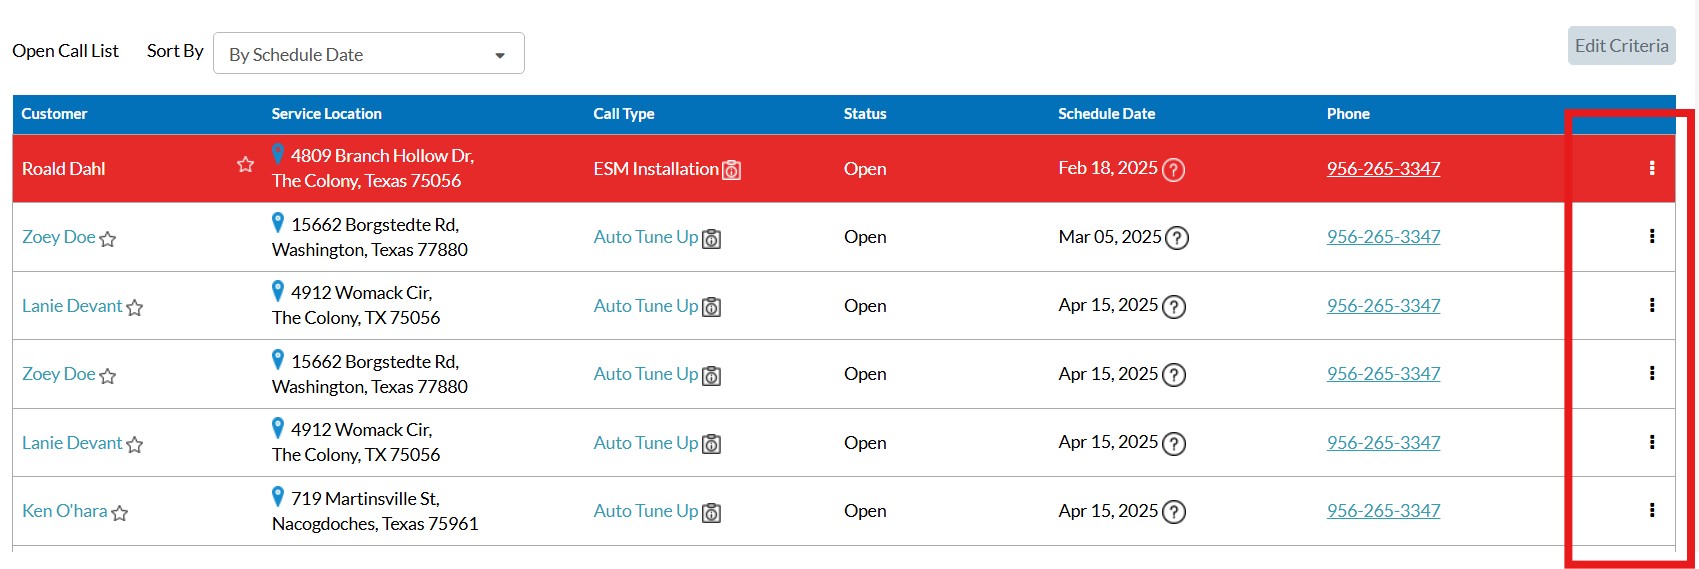1699x569 pixels.
Task: Click the timer icon next to ESM Installation
Action: pyautogui.click(x=732, y=170)
